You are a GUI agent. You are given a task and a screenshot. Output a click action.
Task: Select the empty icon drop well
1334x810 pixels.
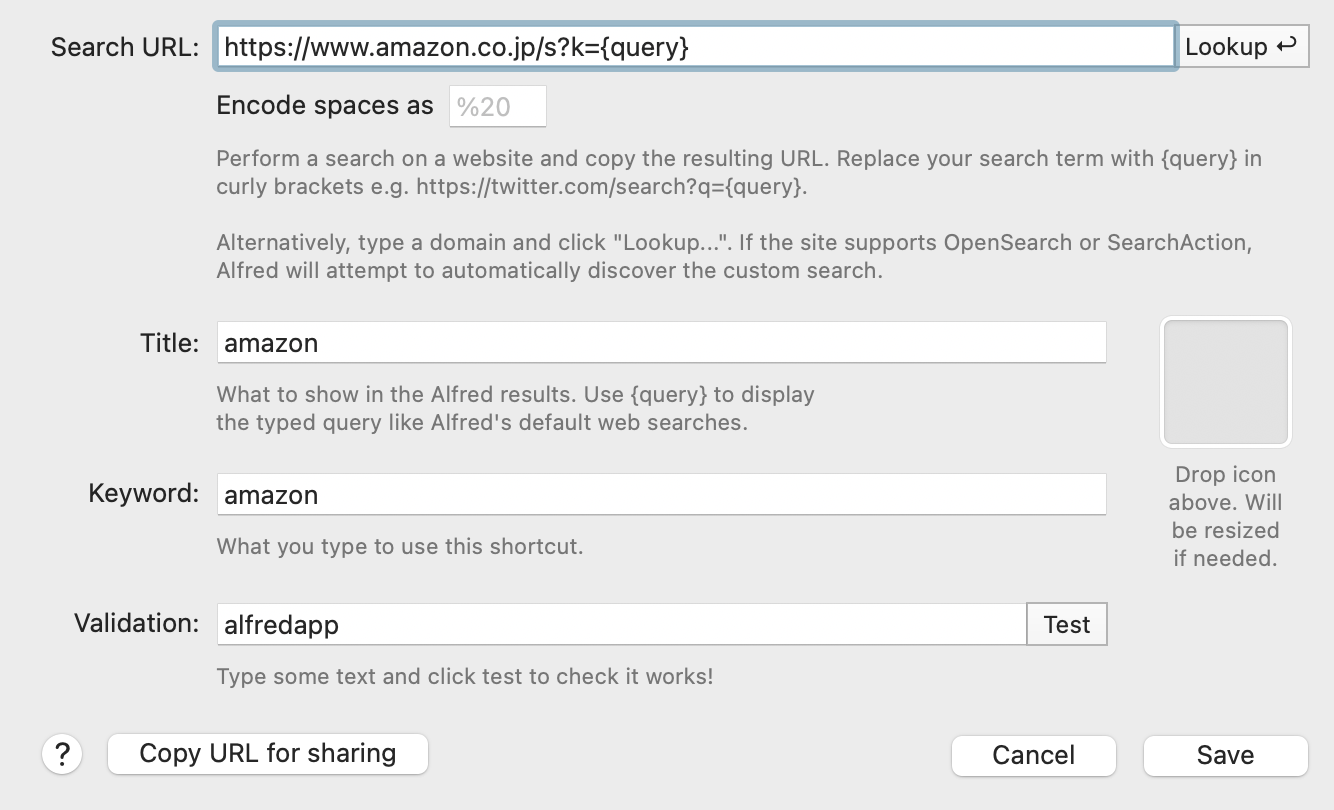click(x=1226, y=382)
